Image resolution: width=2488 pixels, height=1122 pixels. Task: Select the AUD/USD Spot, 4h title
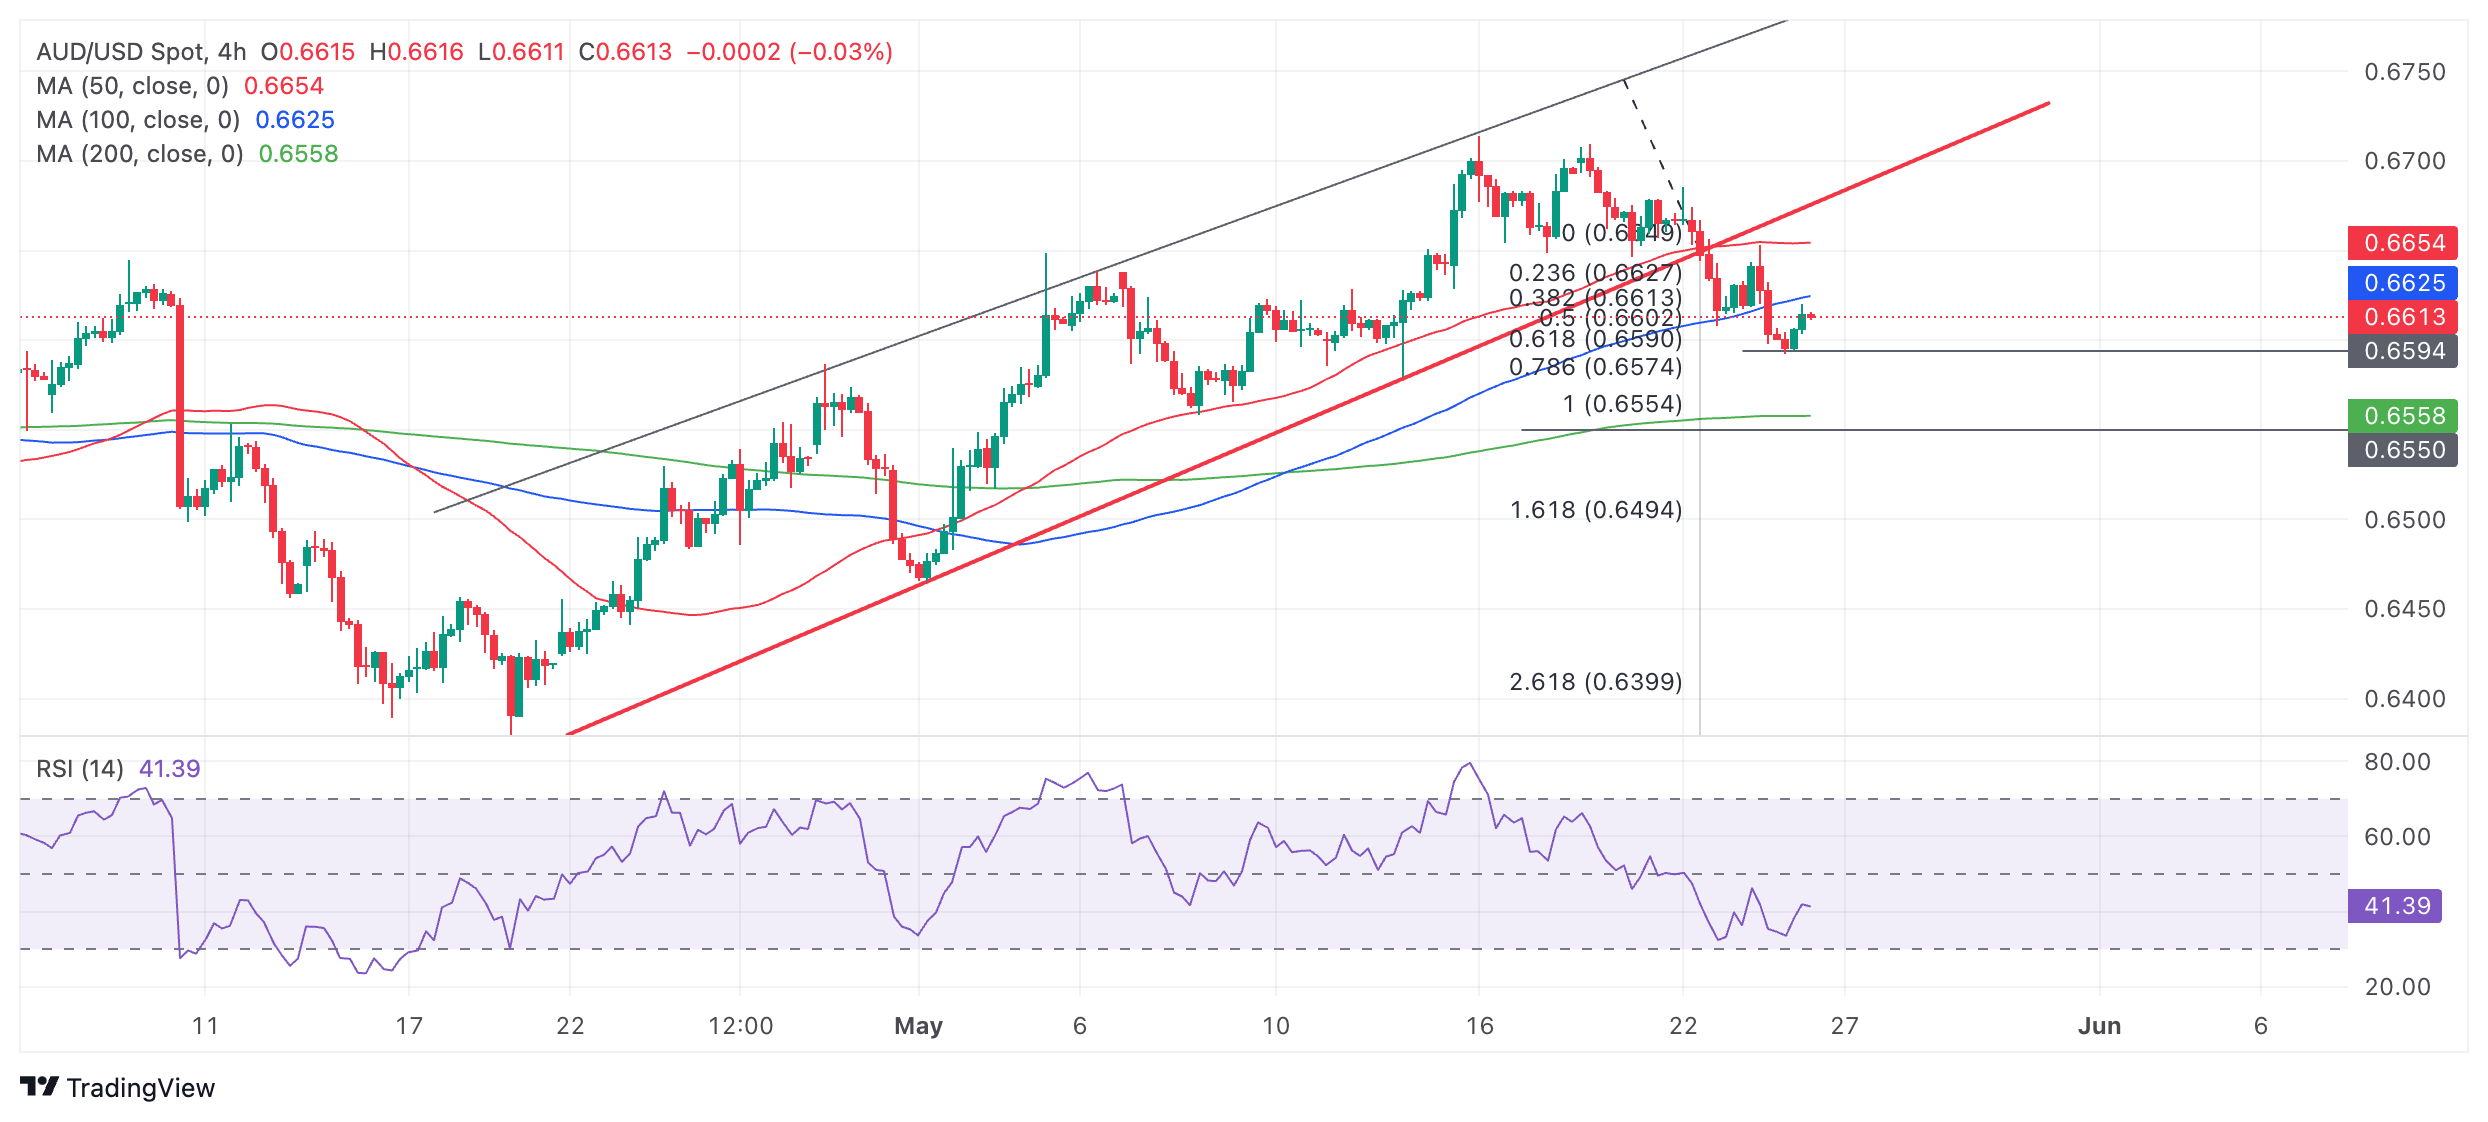click(x=141, y=52)
